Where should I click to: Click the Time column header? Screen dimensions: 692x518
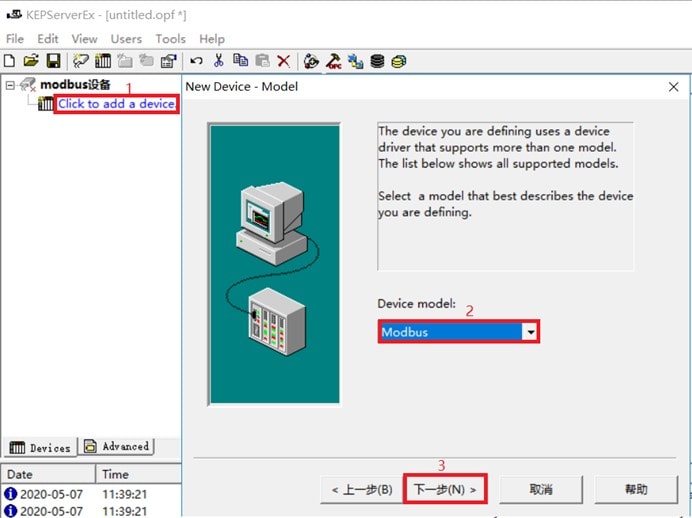point(139,474)
